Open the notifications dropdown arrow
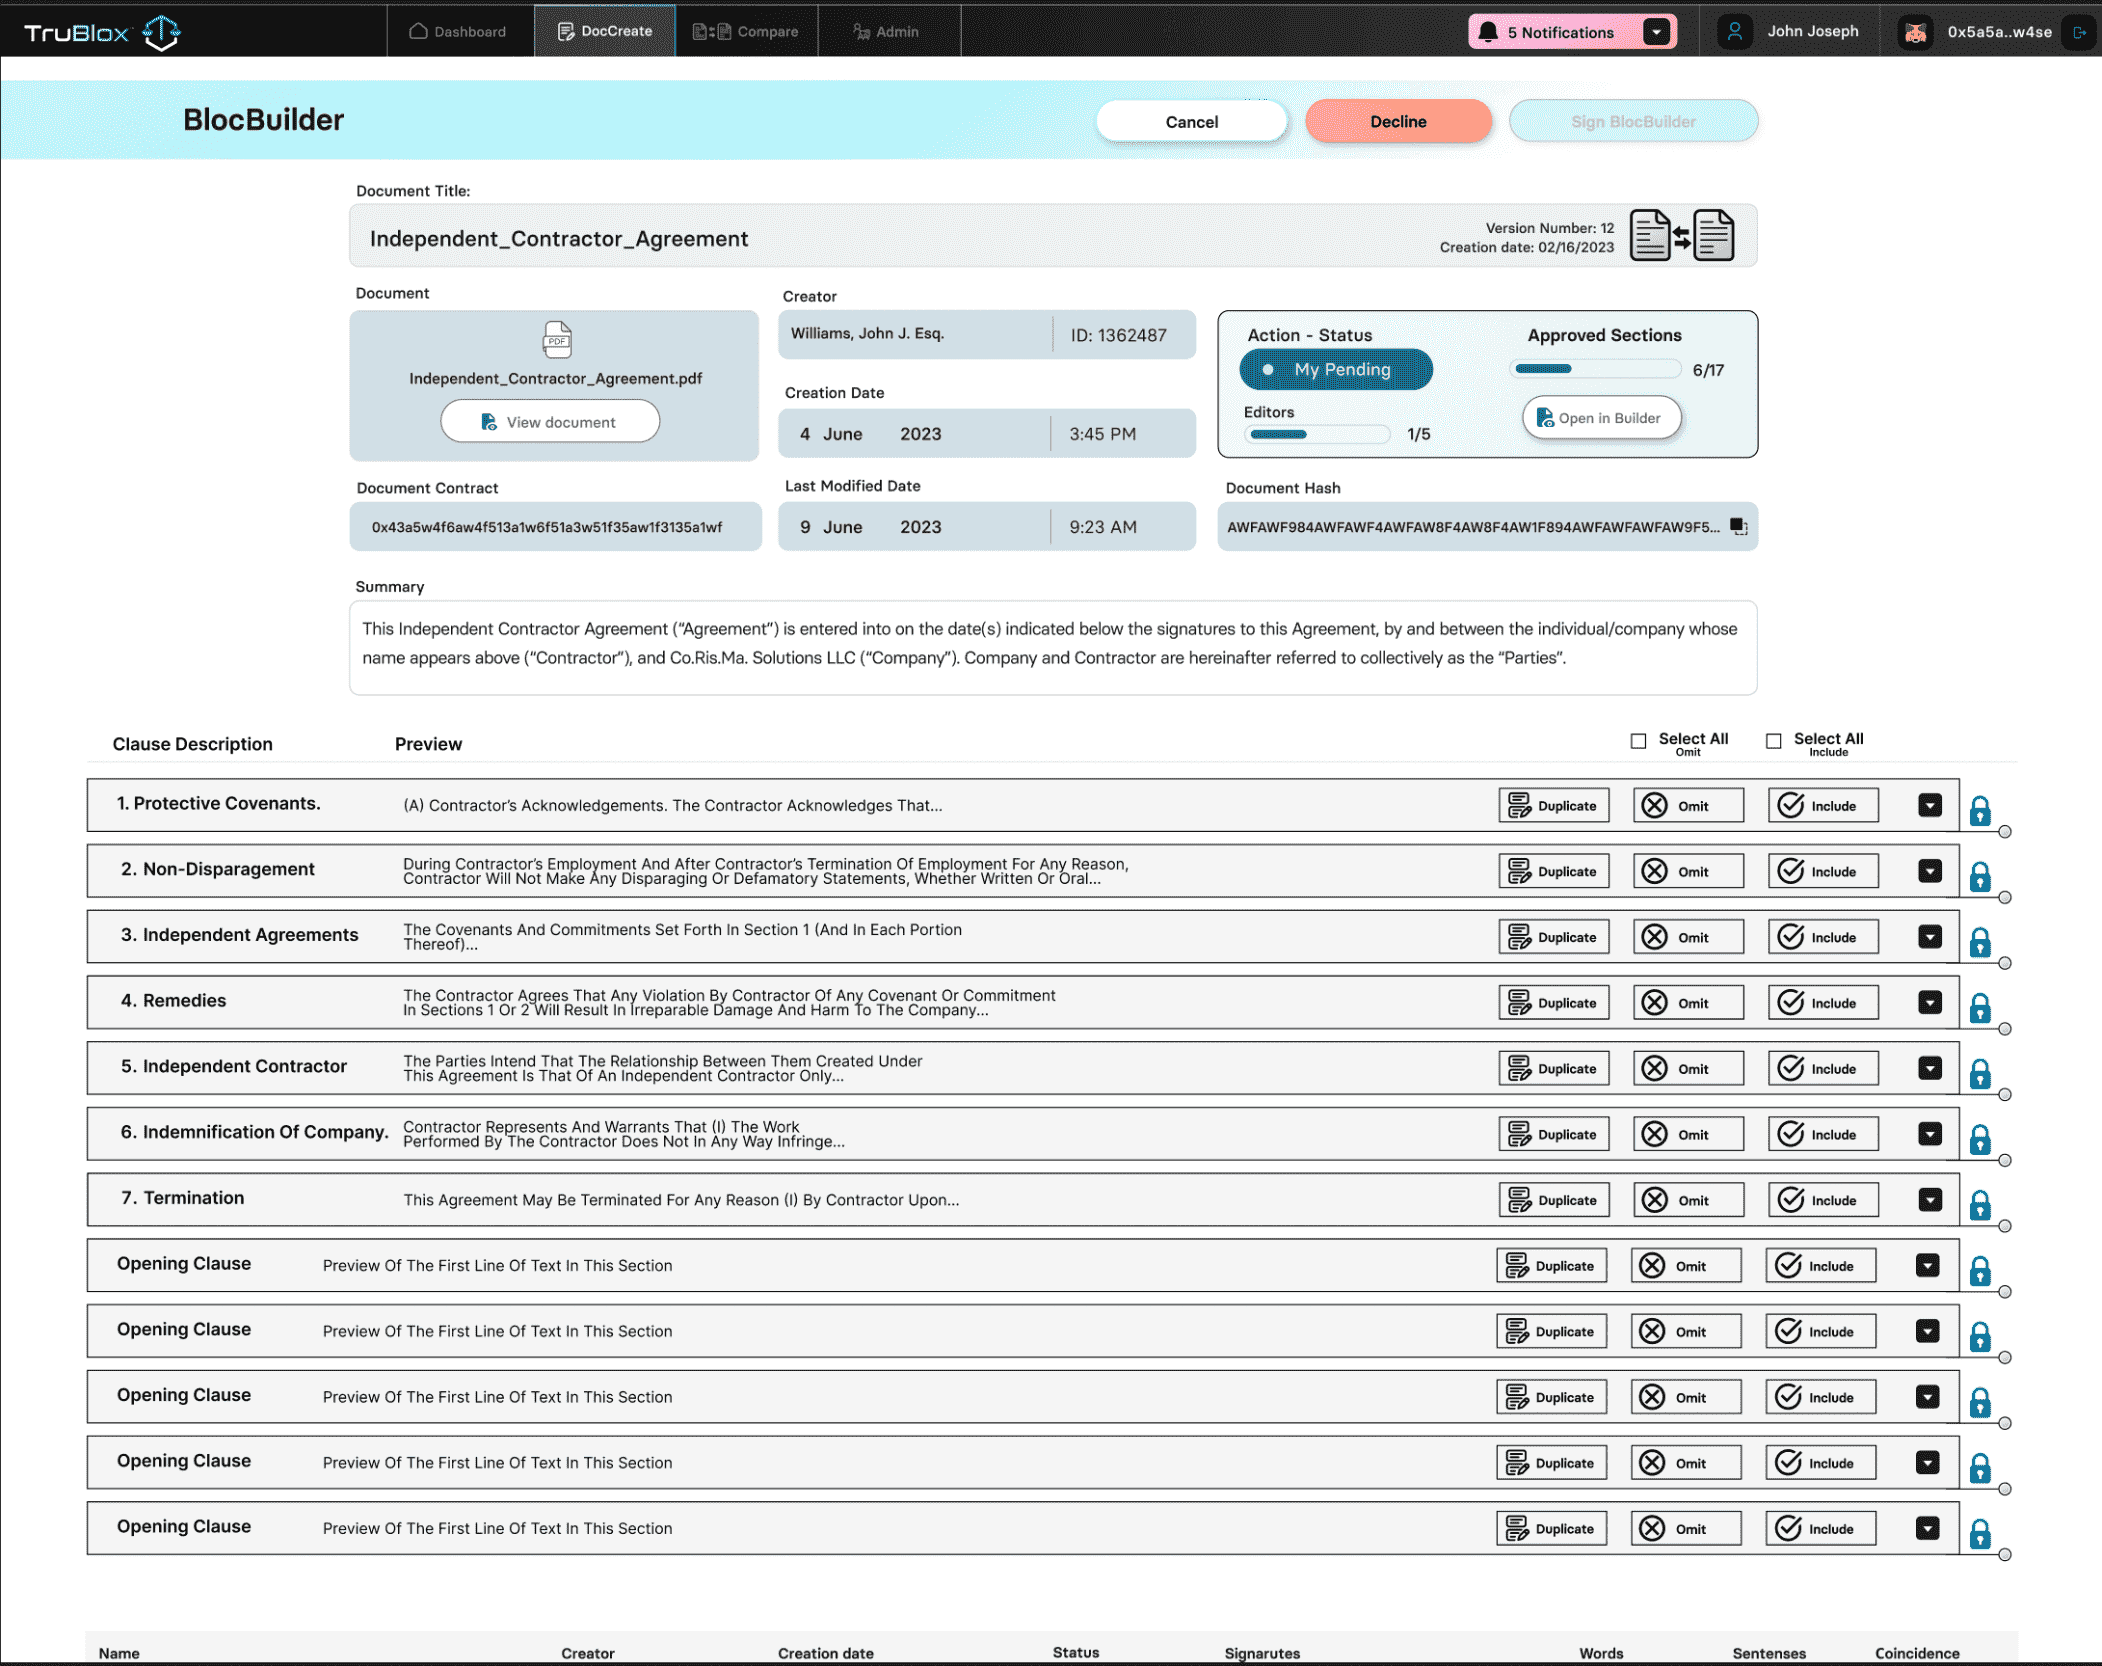 [x=1656, y=32]
